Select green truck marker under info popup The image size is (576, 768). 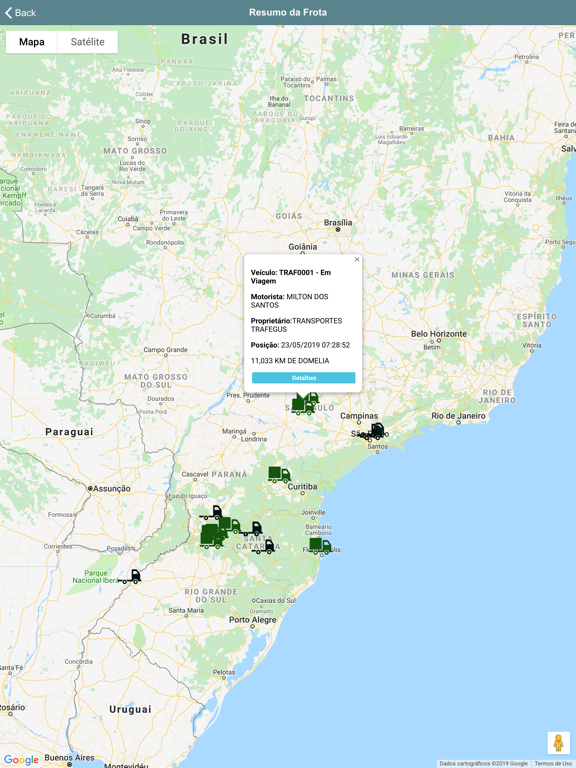click(305, 405)
